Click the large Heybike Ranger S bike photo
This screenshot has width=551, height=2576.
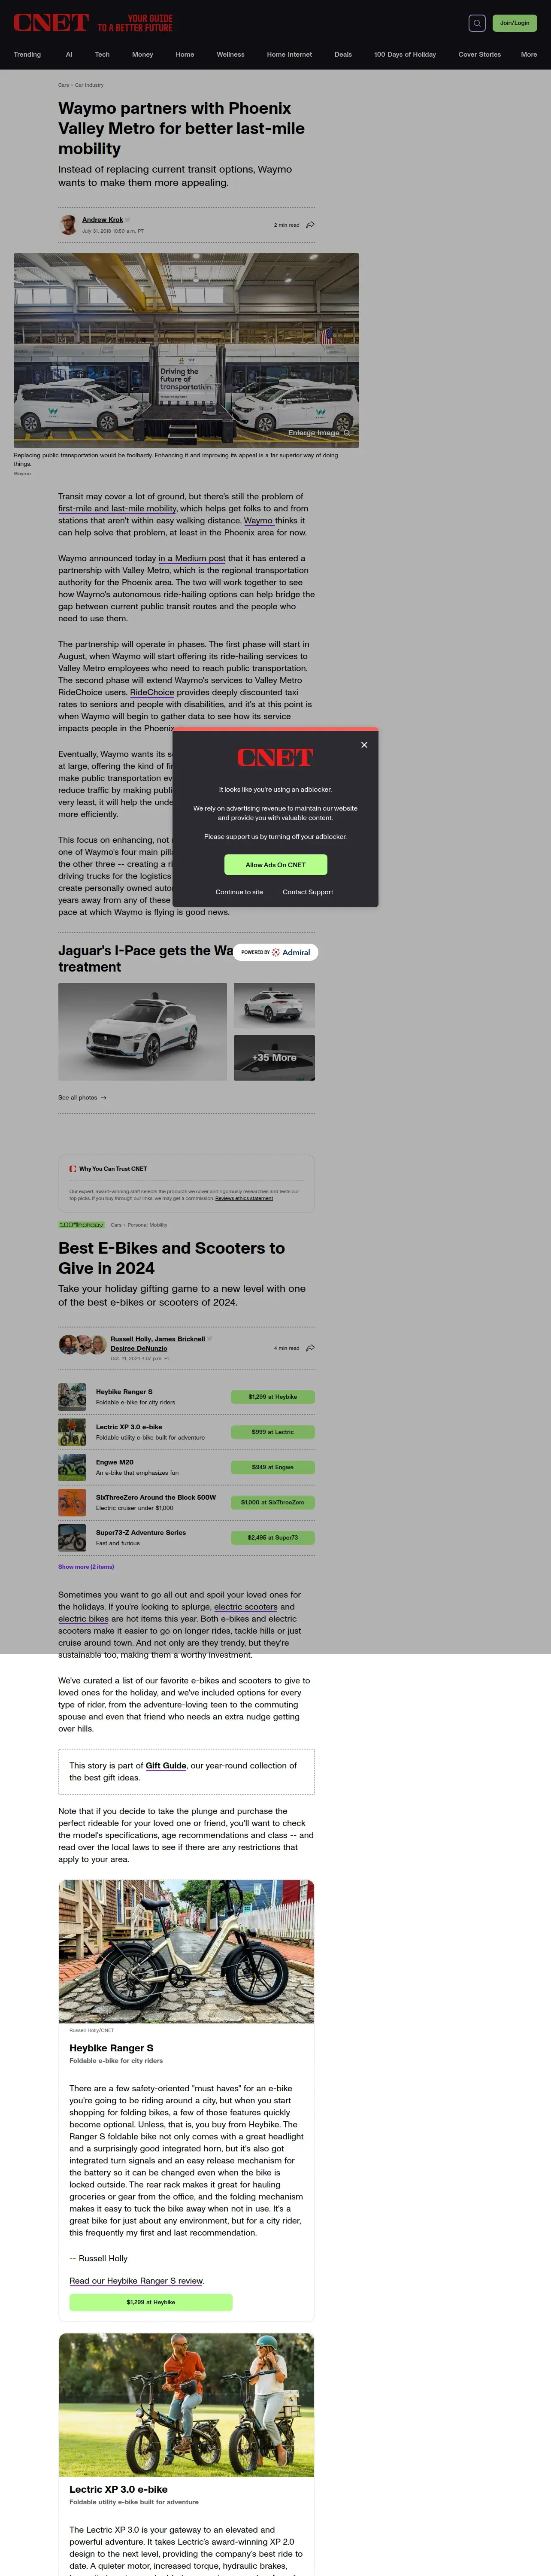tap(186, 1952)
